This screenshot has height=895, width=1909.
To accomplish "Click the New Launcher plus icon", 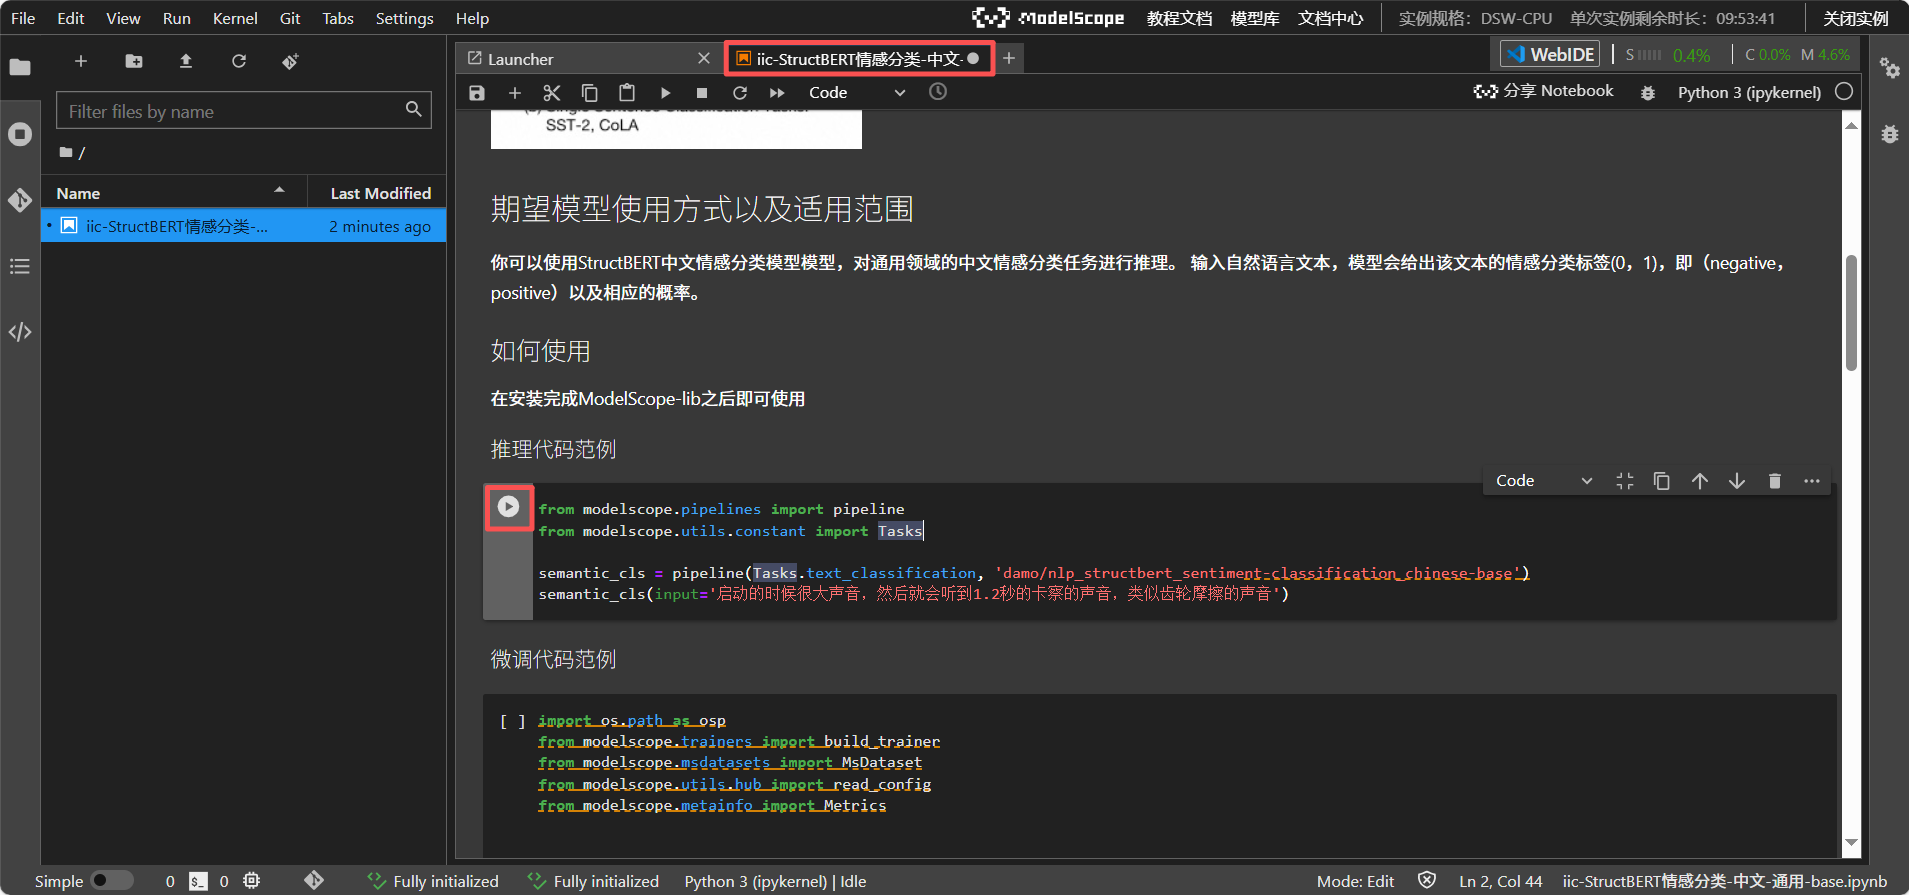I will [81, 61].
